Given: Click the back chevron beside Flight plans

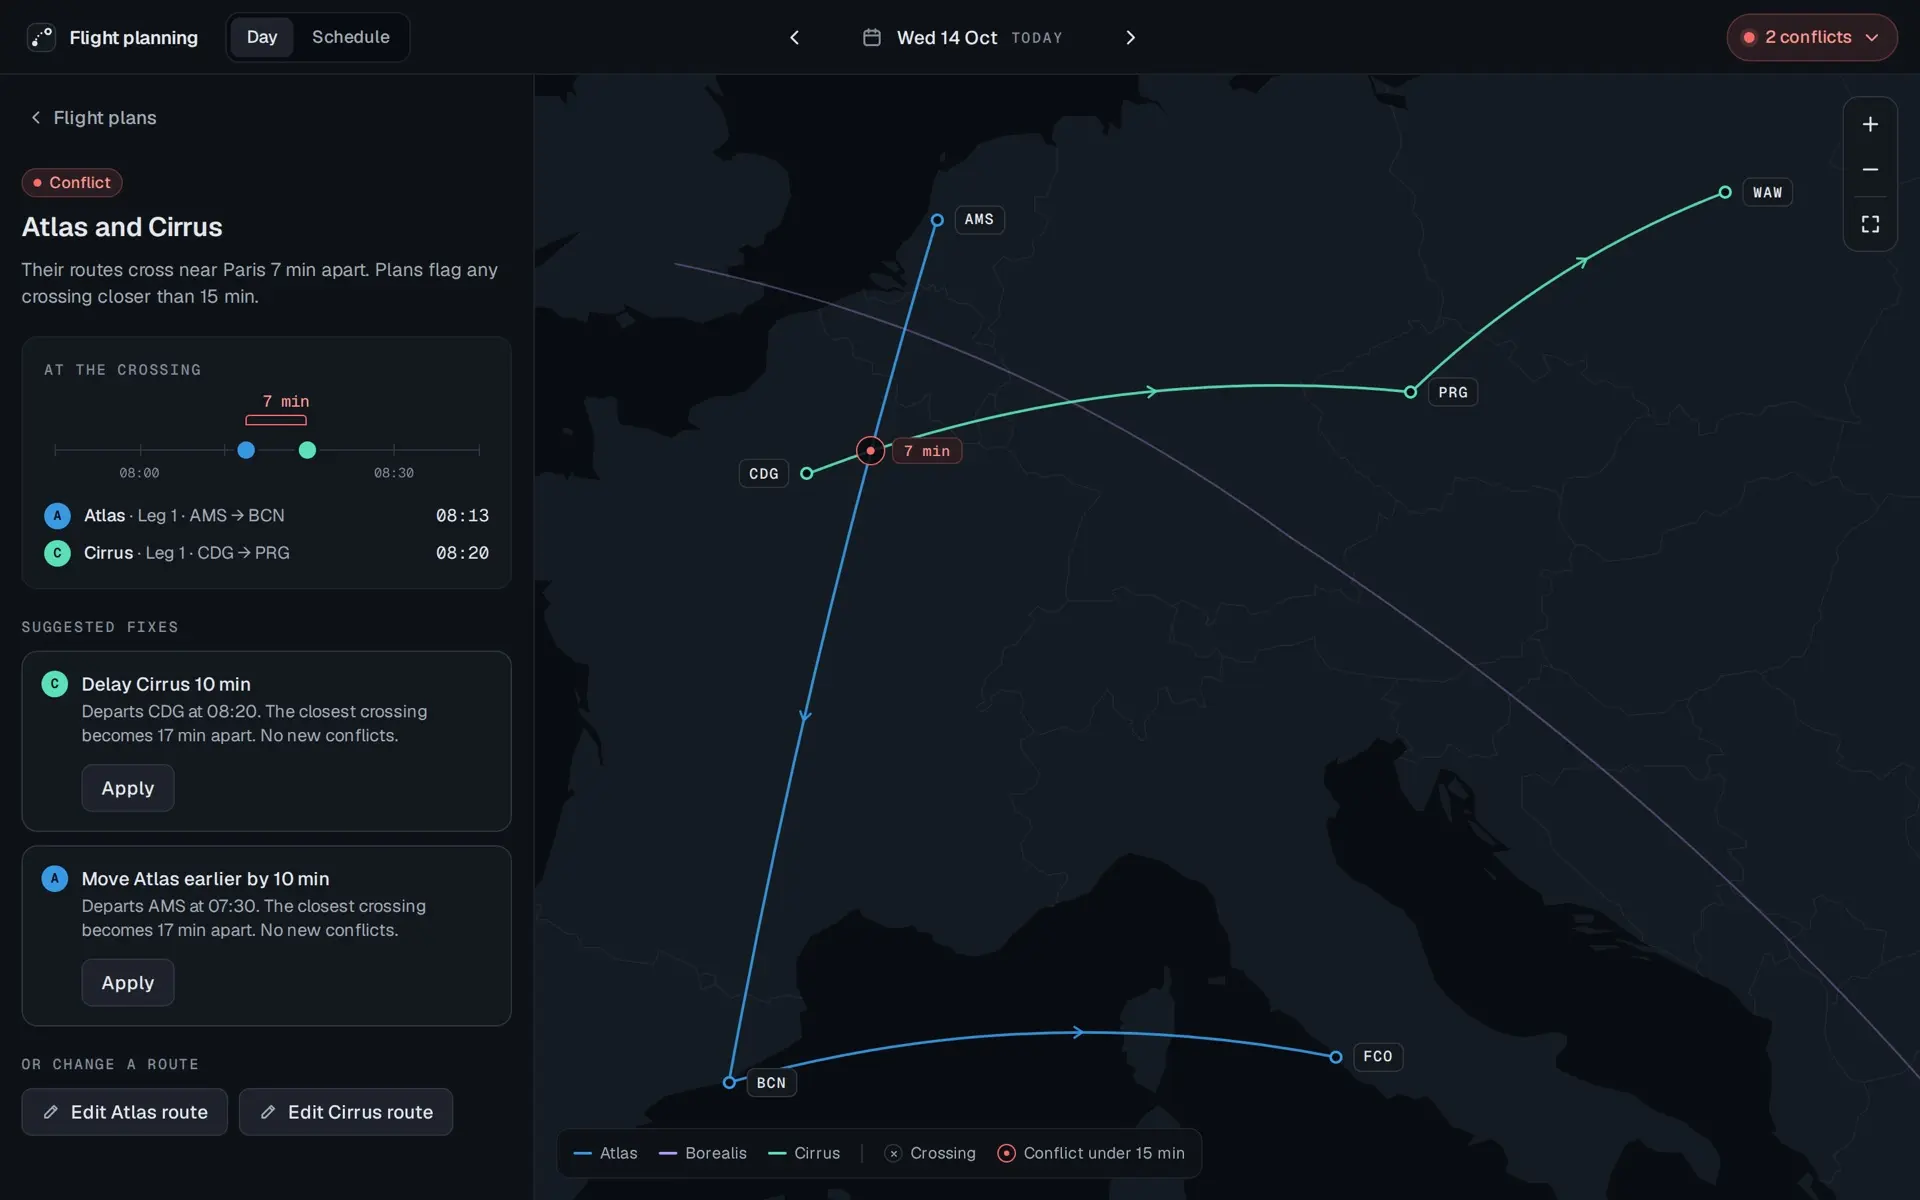Looking at the screenshot, I should click(x=36, y=118).
